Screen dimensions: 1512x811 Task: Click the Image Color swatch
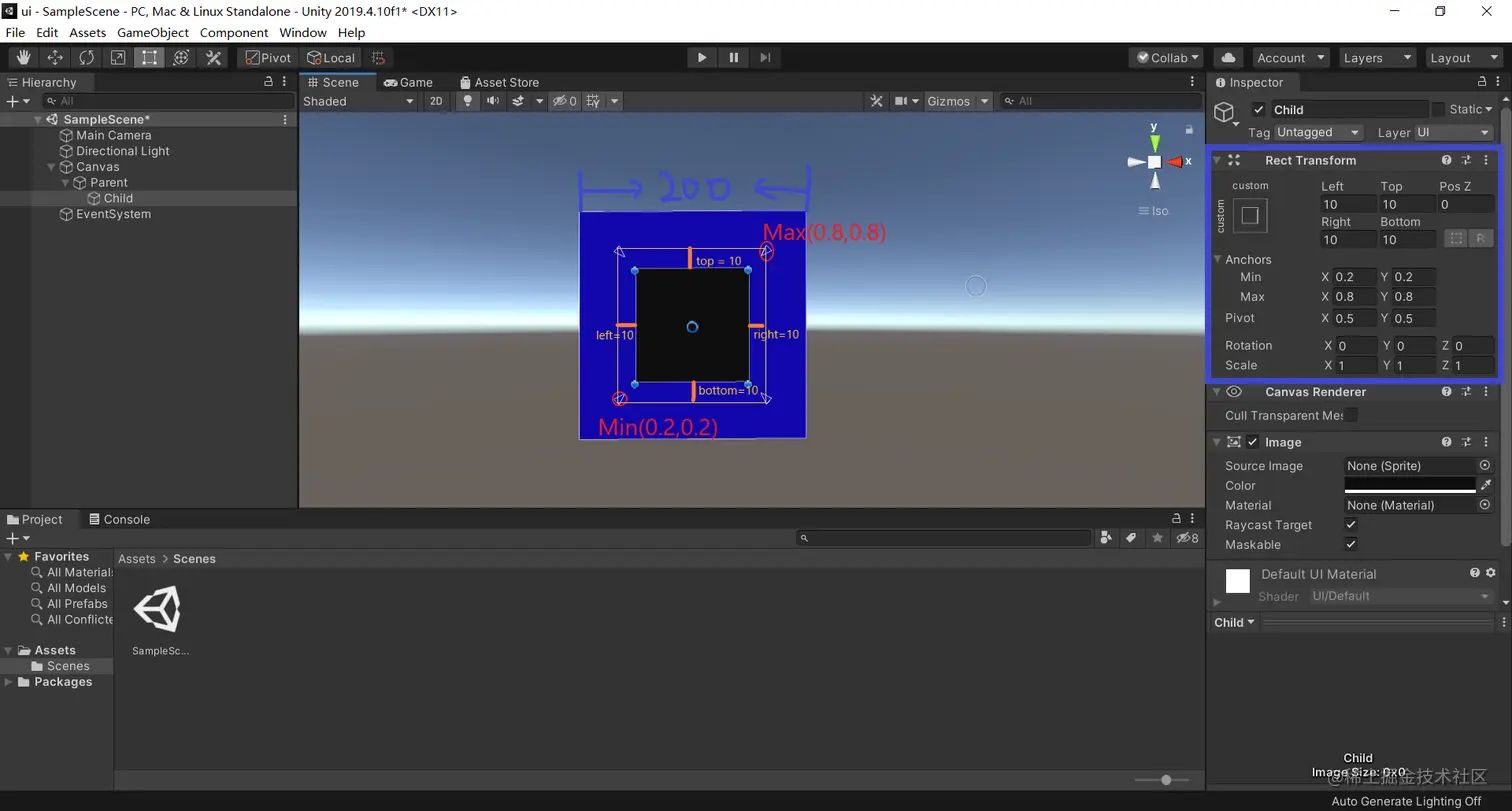1410,485
